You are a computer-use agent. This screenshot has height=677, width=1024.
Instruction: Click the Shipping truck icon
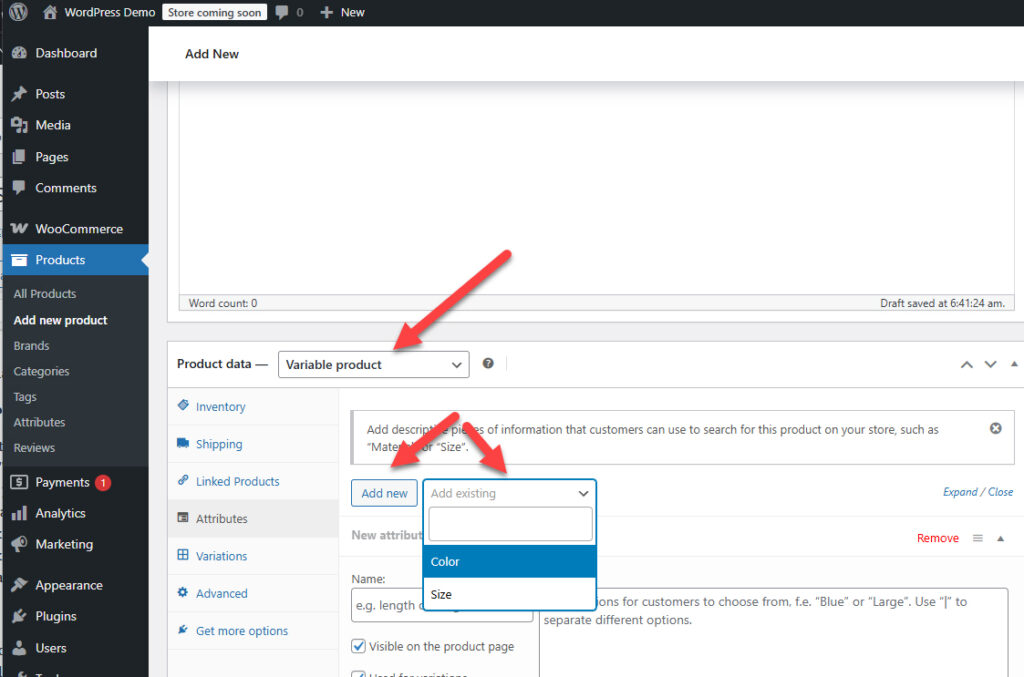(183, 443)
